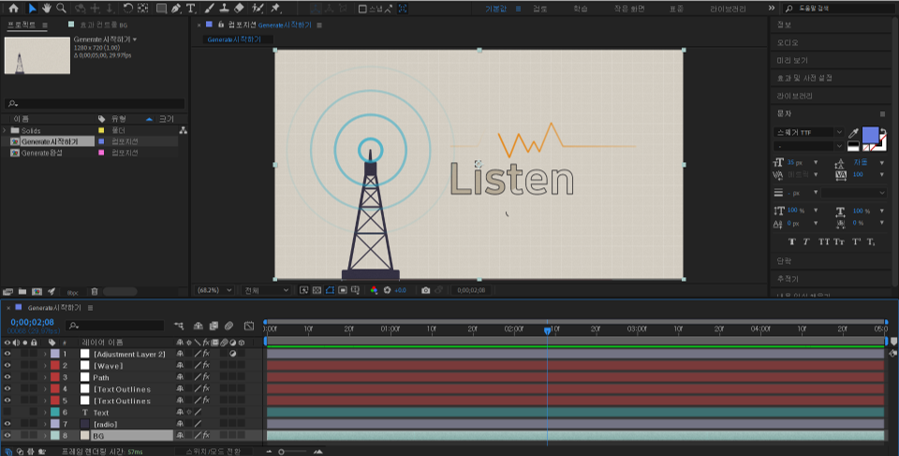Expand the Text layer properties
Screen dimensions: 899x456
45,412
